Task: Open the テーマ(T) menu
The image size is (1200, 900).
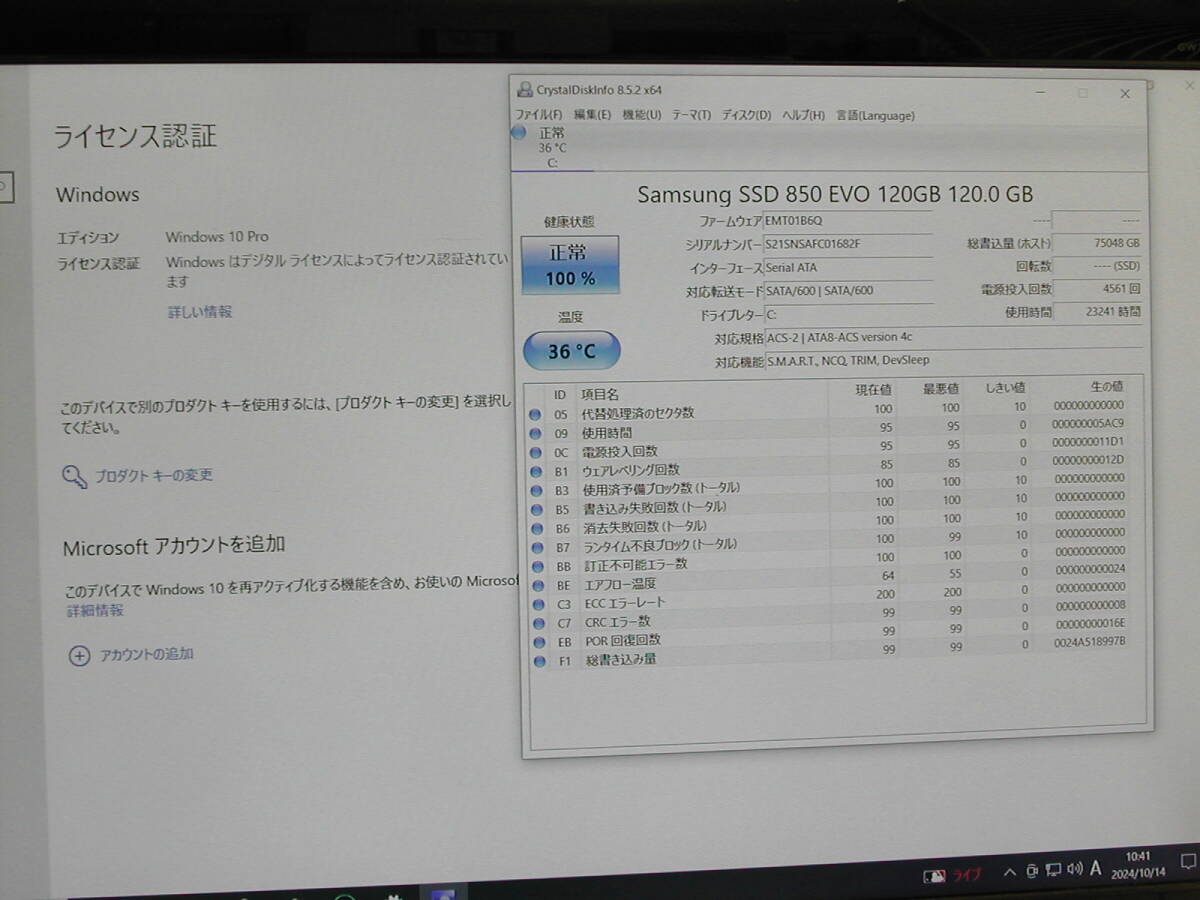Action: 691,115
